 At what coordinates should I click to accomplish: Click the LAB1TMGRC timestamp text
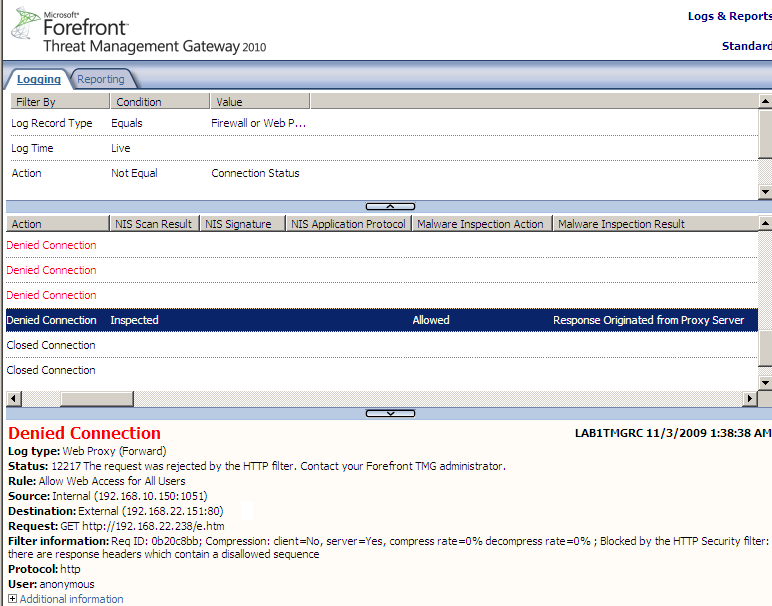[x=673, y=433]
